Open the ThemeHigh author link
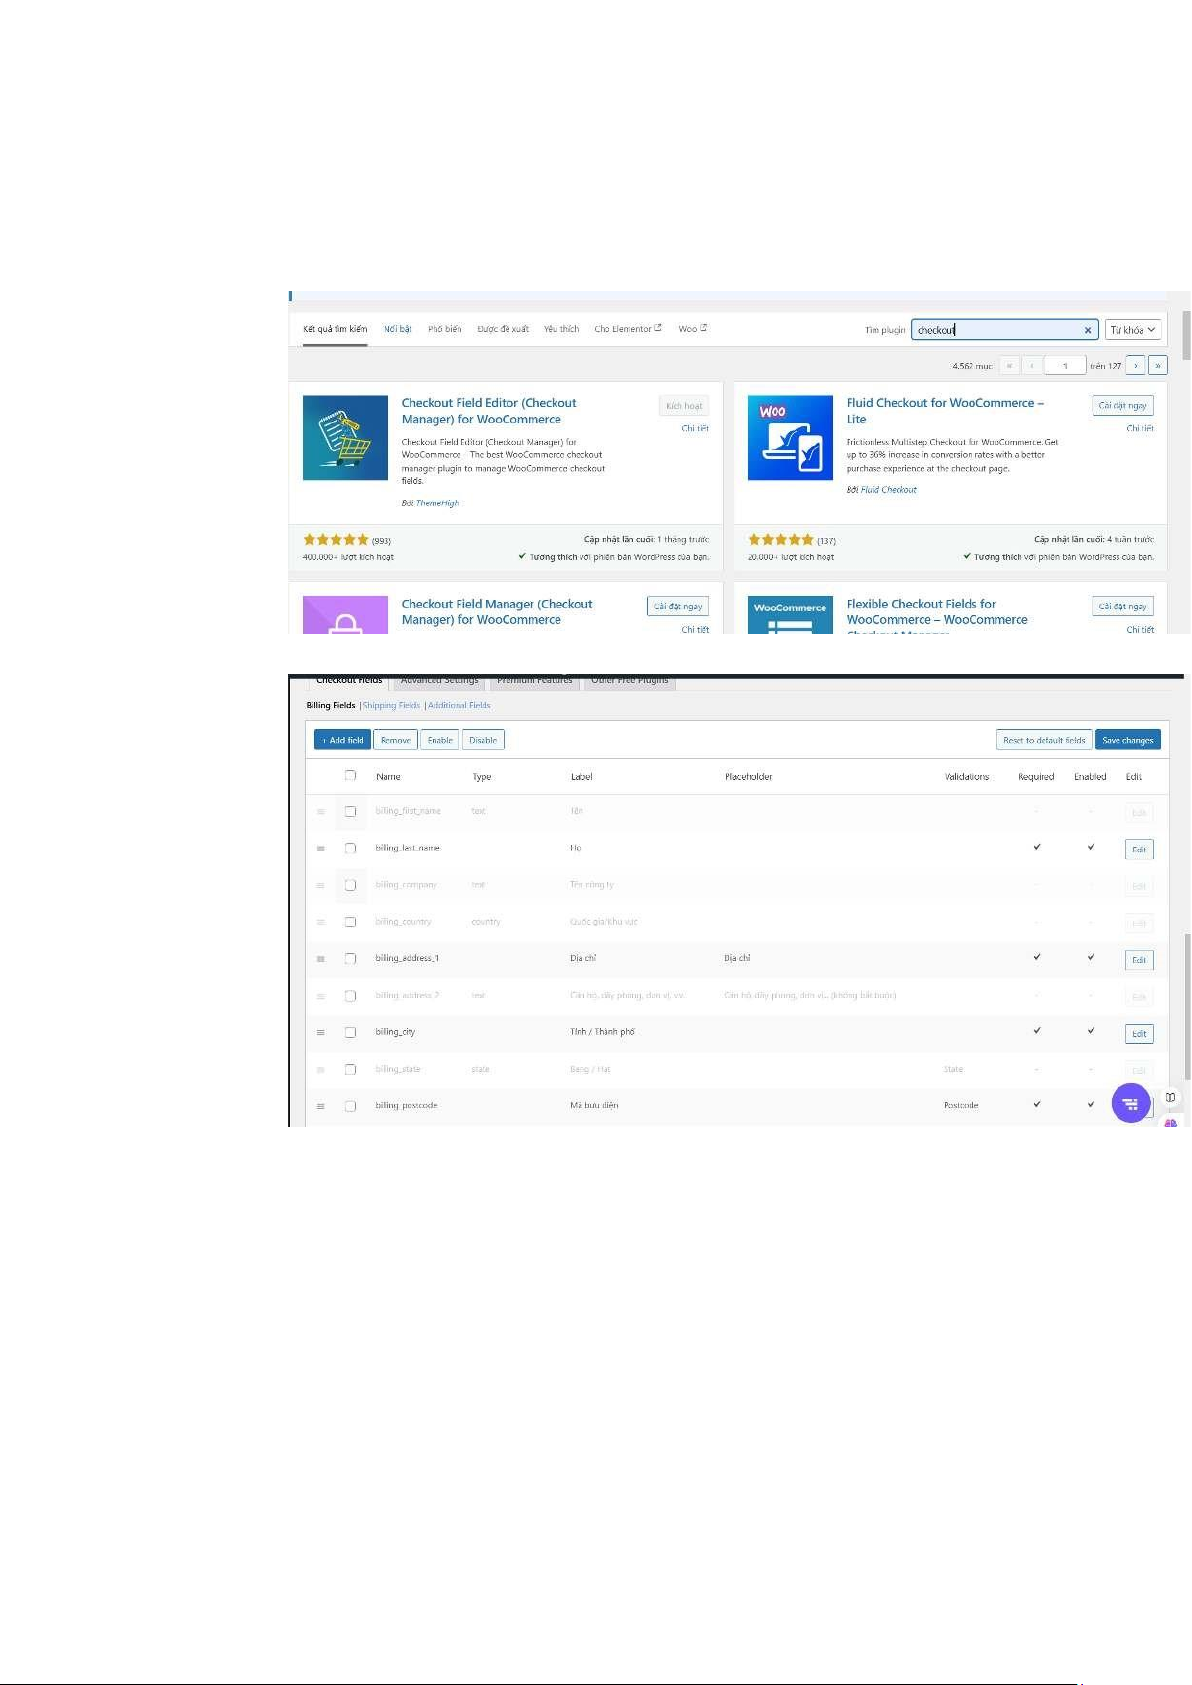This screenshot has width=1192, height=1685. tap(437, 503)
